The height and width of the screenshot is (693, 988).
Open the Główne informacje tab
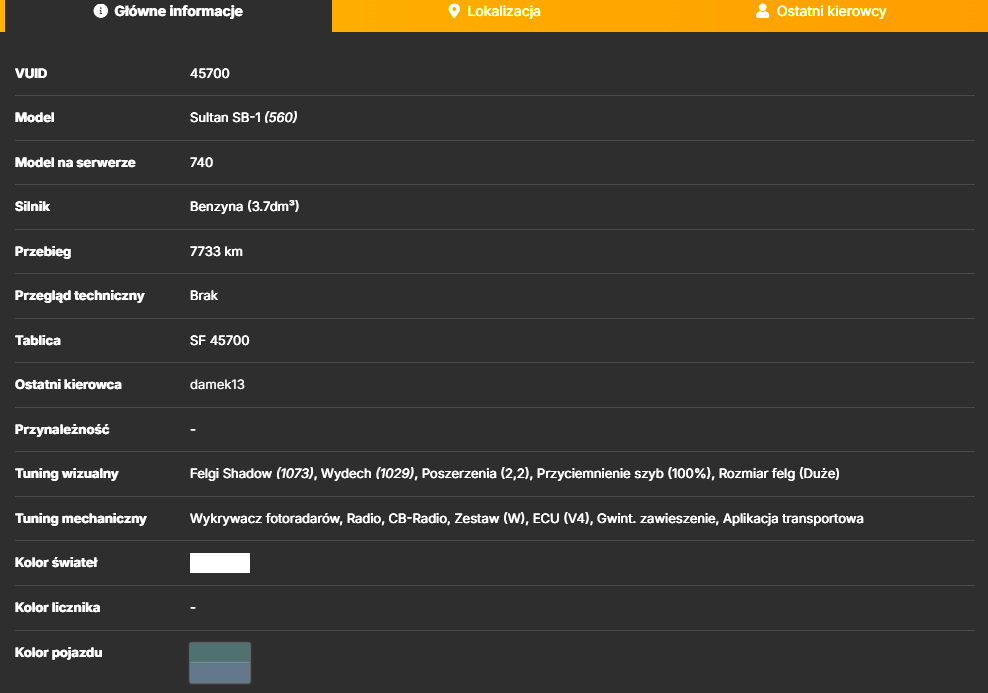[168, 15]
